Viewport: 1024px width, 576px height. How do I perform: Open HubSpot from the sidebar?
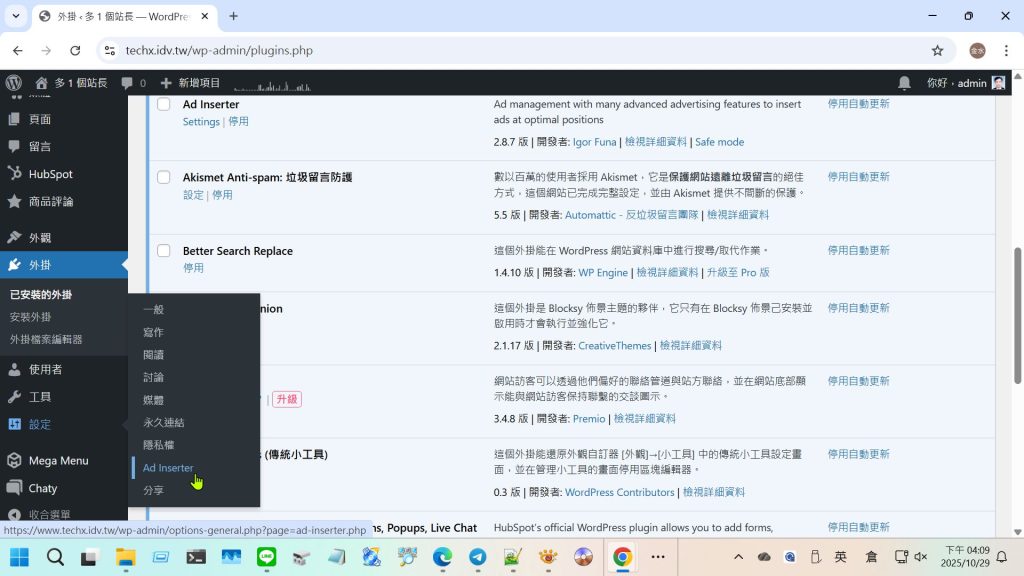50,174
